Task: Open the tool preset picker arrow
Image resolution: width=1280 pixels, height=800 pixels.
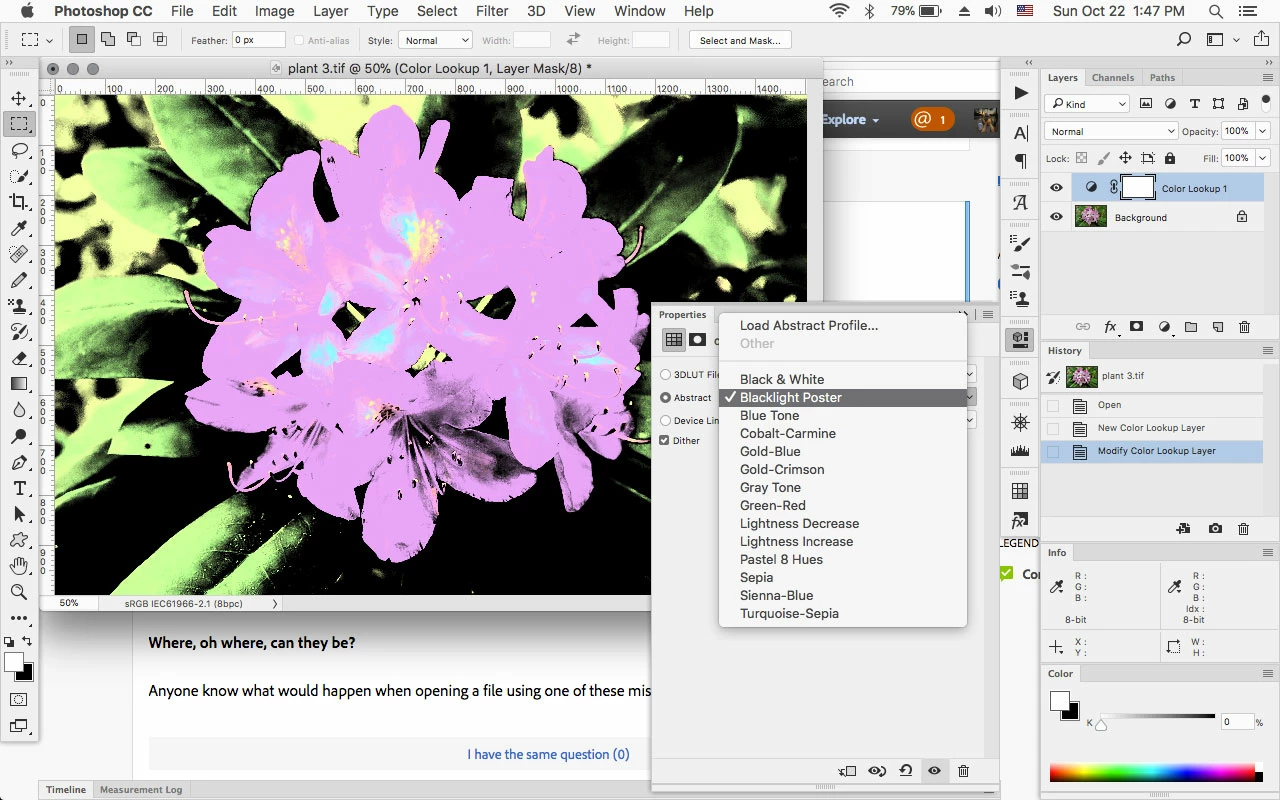Action: 49,41
